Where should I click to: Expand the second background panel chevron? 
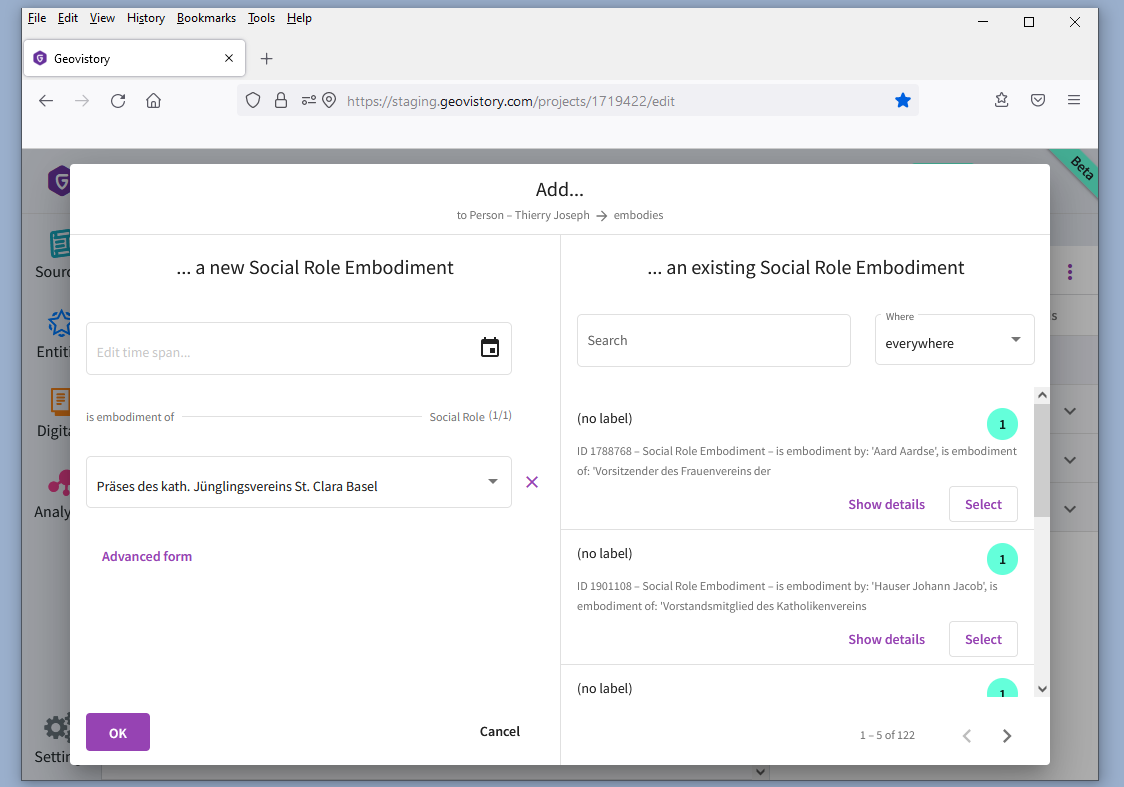point(1070,460)
